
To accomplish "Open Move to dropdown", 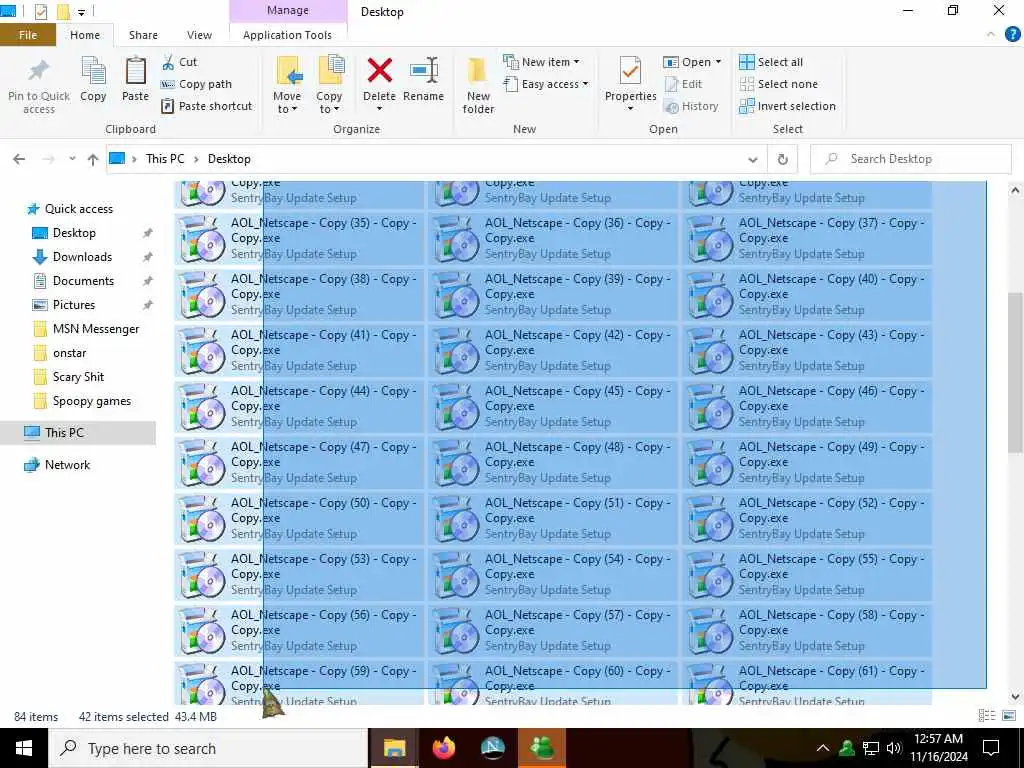I will (287, 85).
